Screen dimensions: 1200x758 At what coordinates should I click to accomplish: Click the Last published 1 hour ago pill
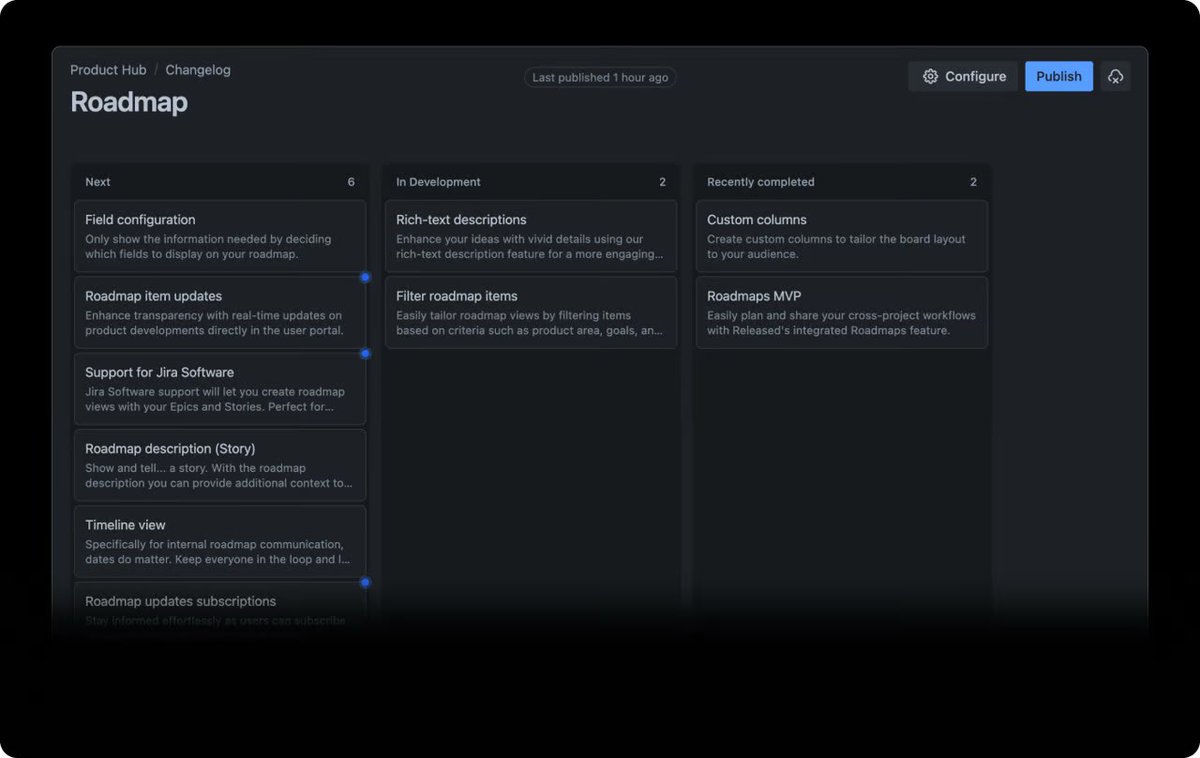(599, 77)
